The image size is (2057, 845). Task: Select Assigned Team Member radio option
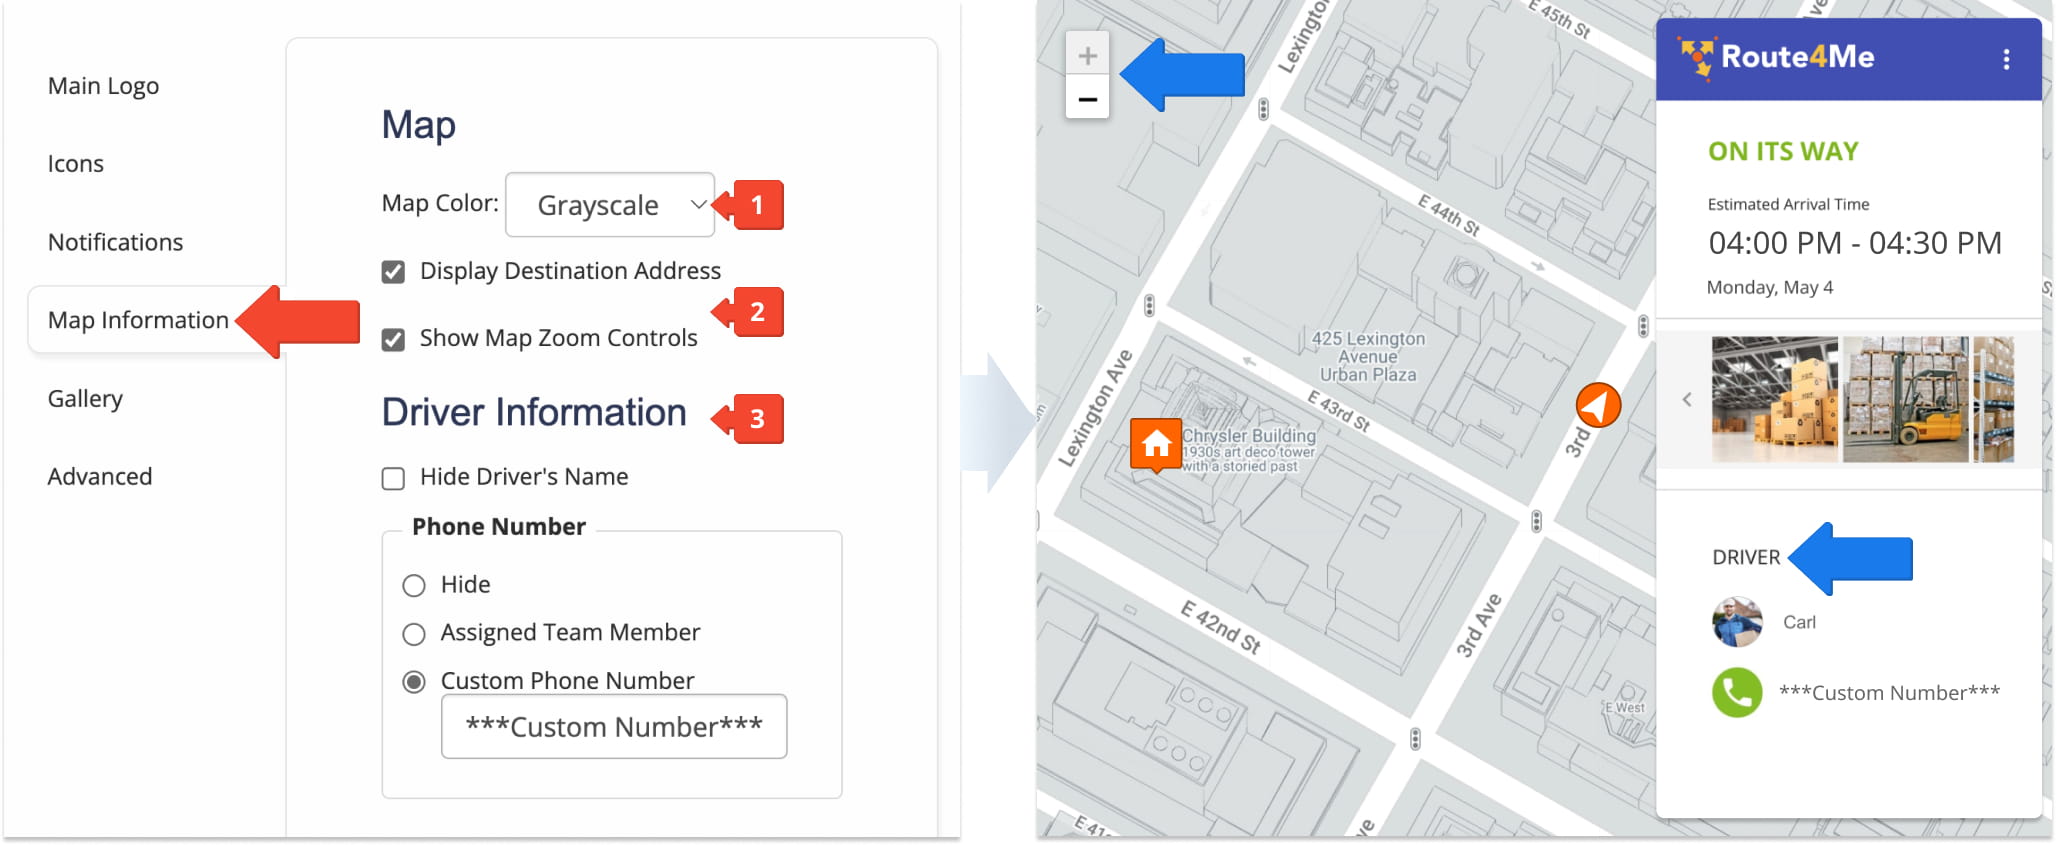click(414, 634)
